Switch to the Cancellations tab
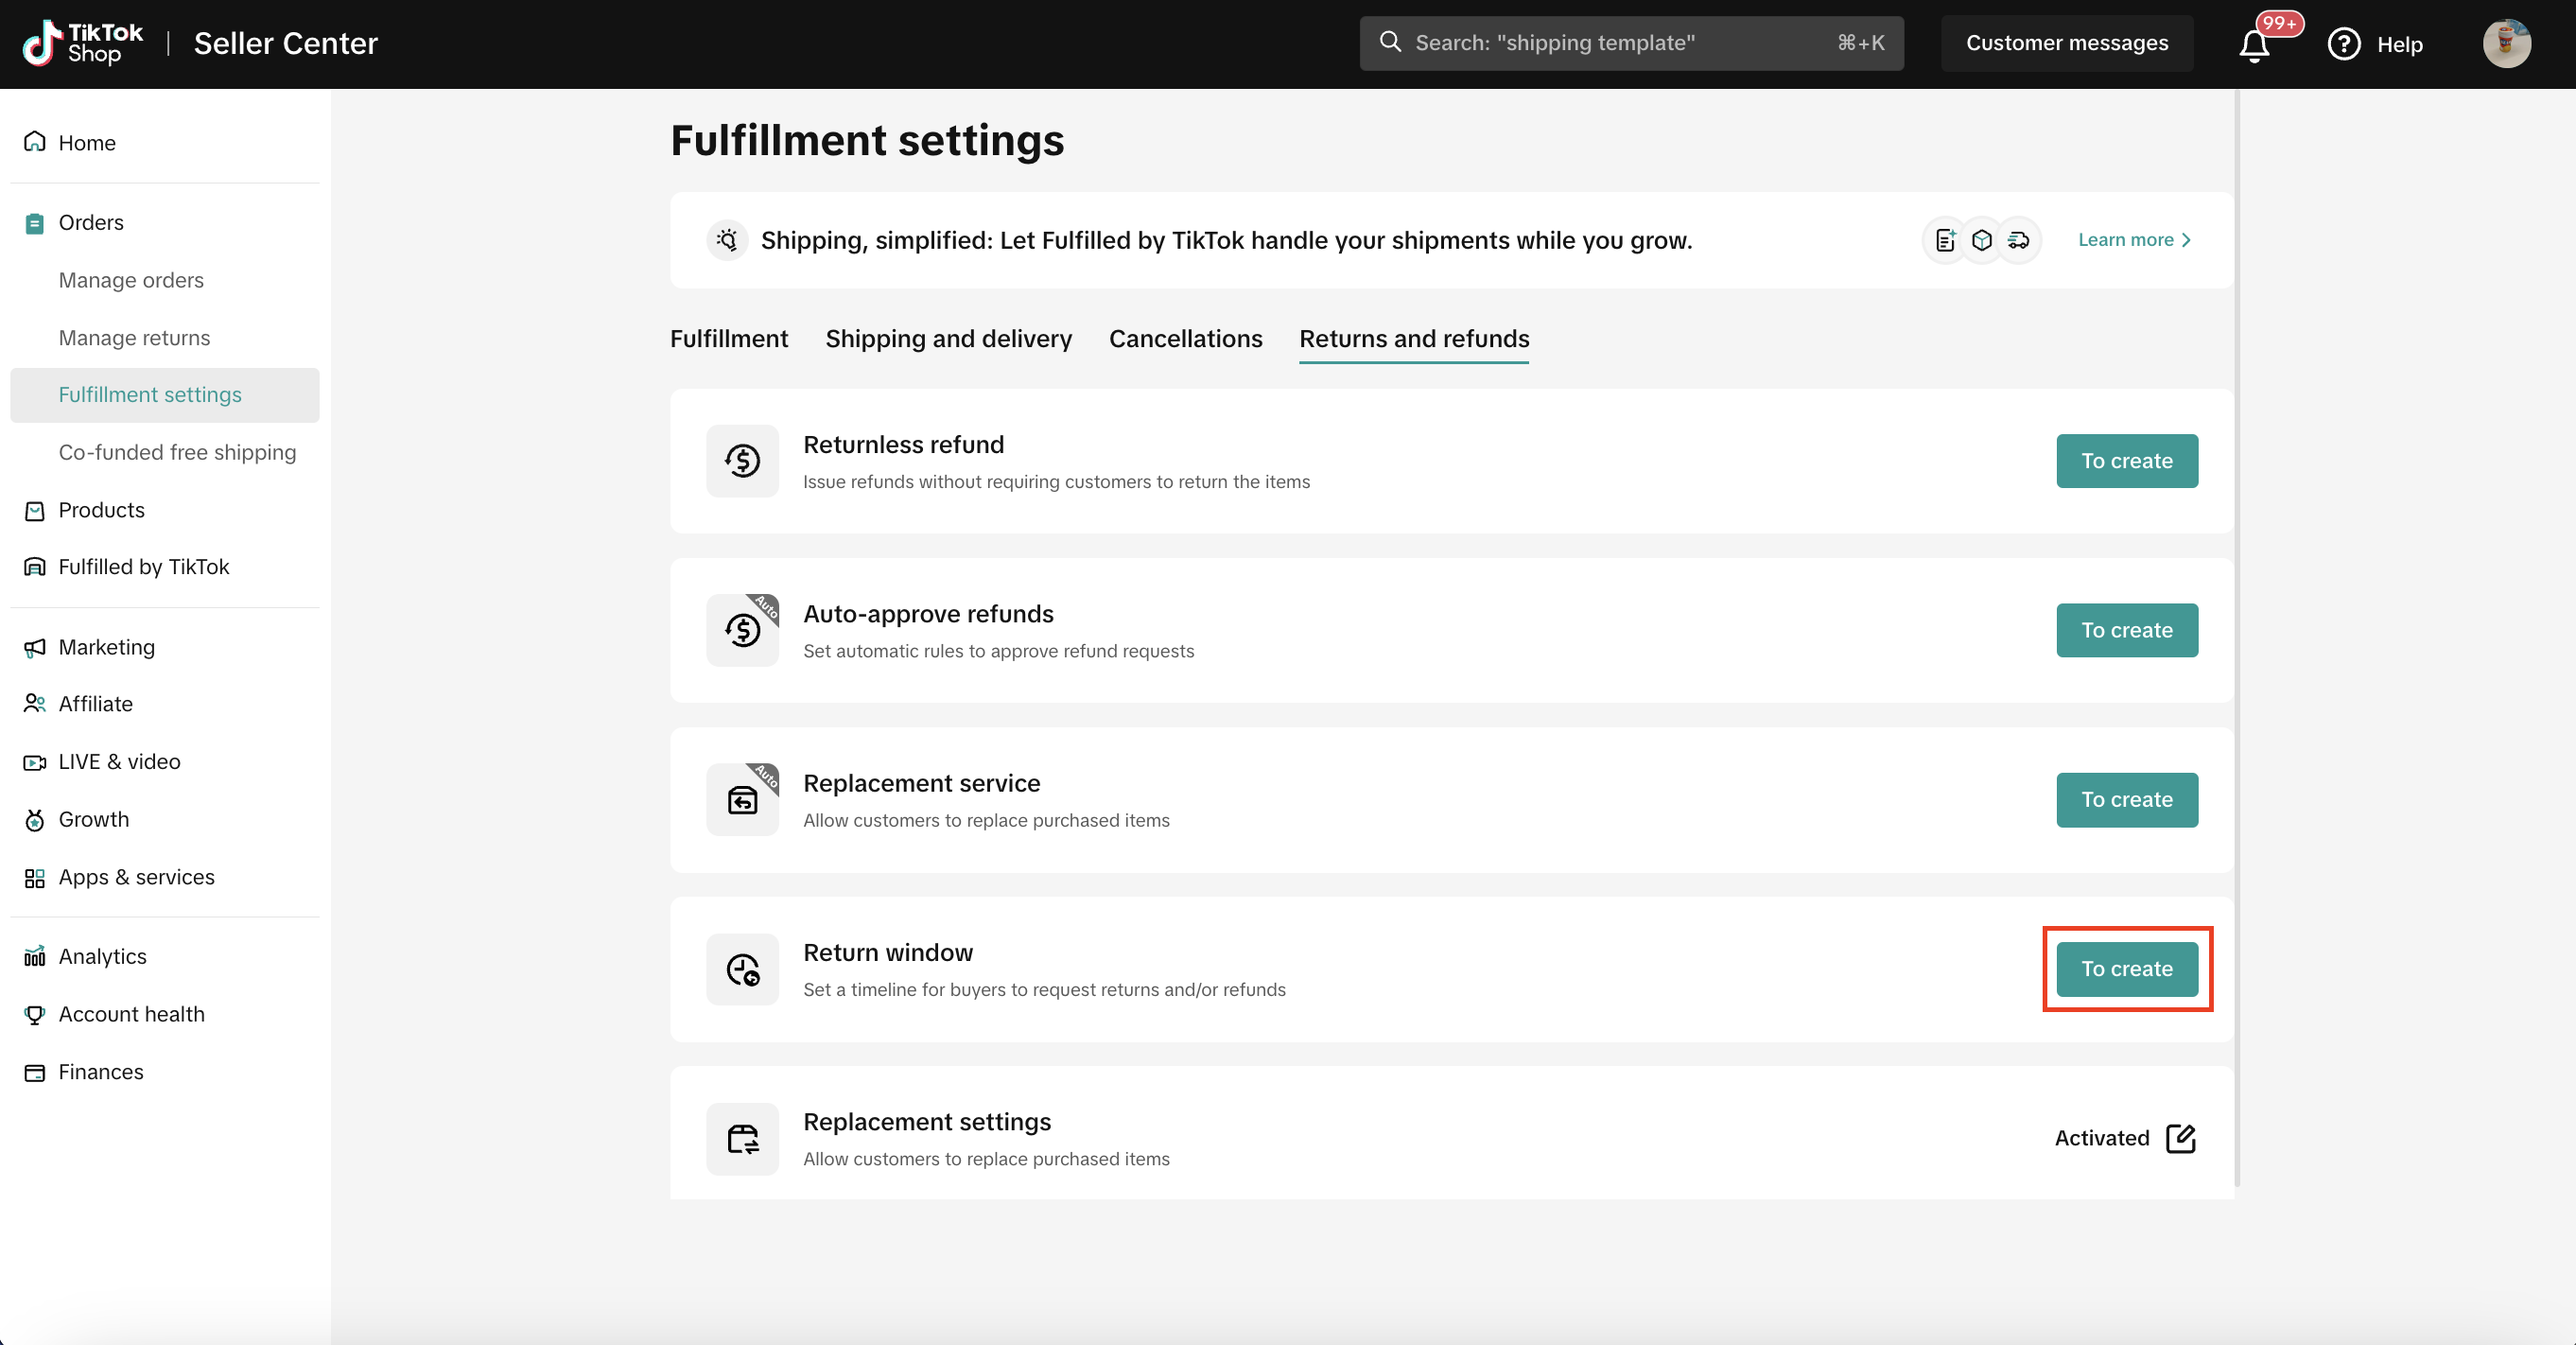2576x1345 pixels. (x=1185, y=339)
